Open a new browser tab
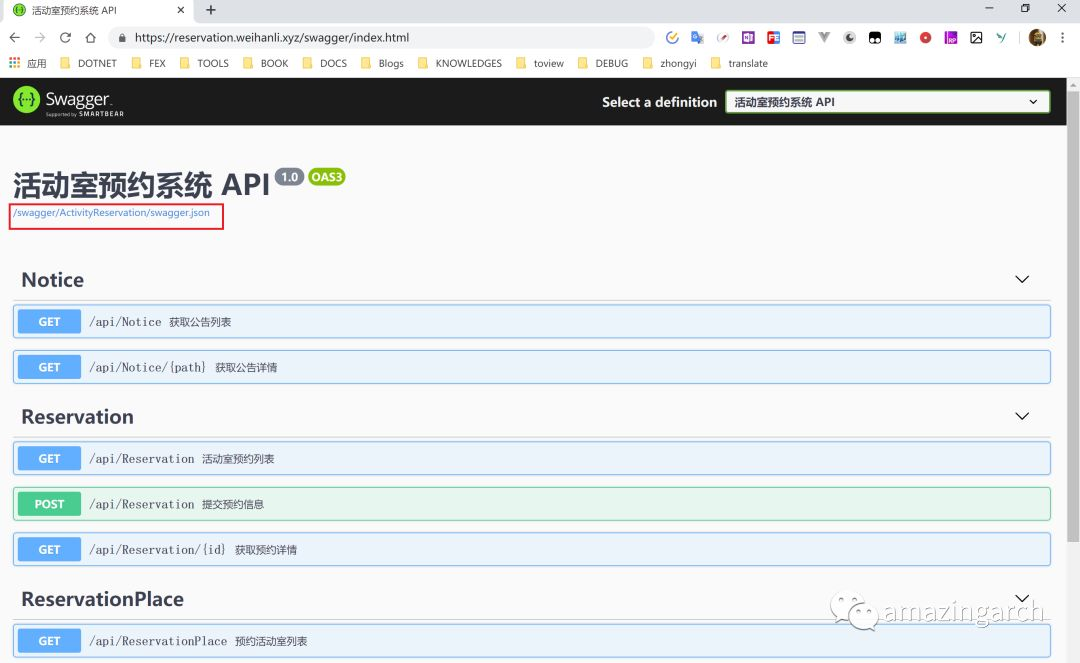Viewport: 1080px width, 663px height. (211, 10)
